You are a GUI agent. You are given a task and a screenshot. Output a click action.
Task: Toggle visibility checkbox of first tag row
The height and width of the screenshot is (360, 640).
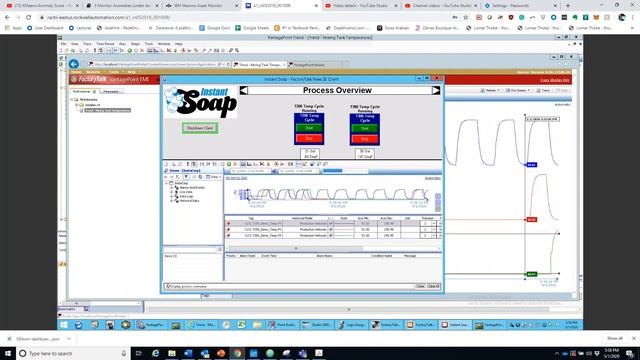pos(331,224)
